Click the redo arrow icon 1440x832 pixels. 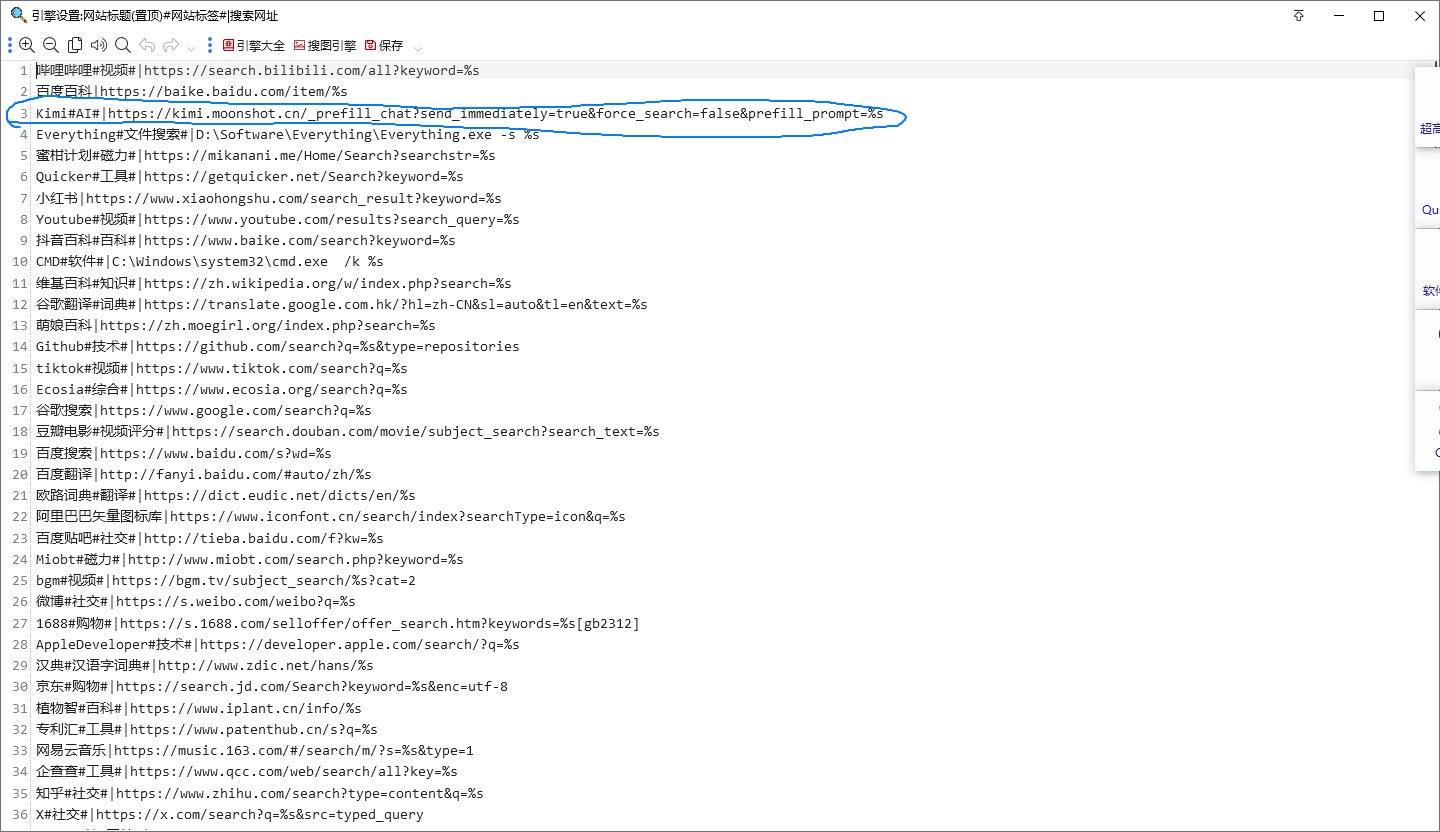171,45
